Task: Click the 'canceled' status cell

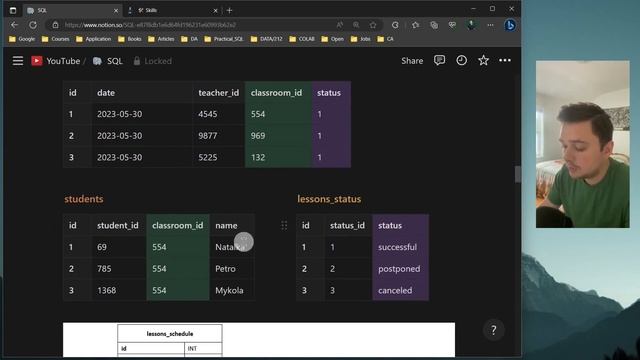Action: tap(400, 290)
